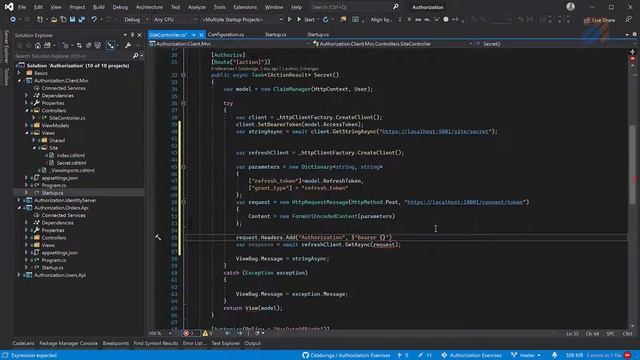Open the Build menu

pyautogui.click(x=99, y=7)
